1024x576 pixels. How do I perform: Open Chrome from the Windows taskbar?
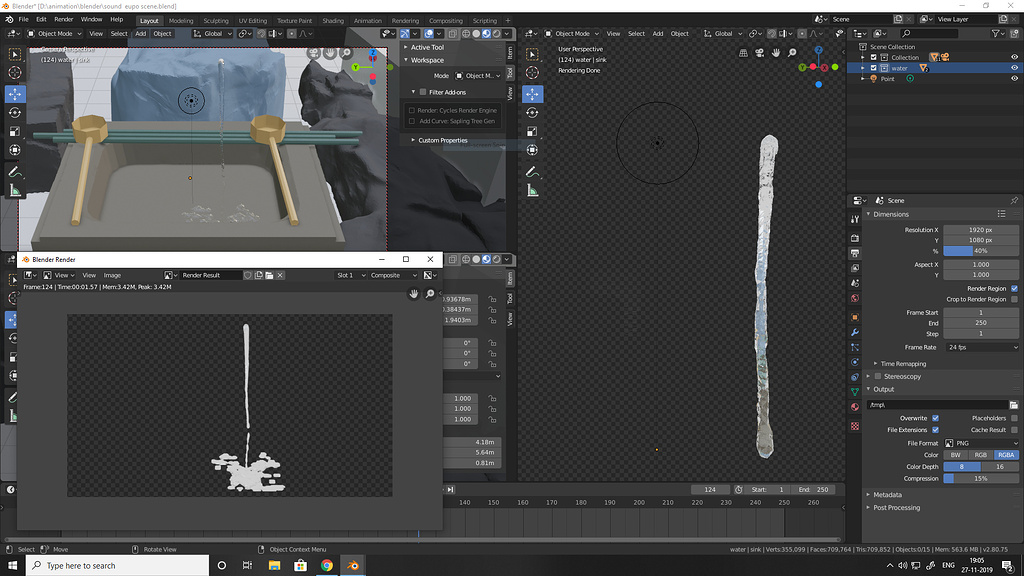point(327,566)
